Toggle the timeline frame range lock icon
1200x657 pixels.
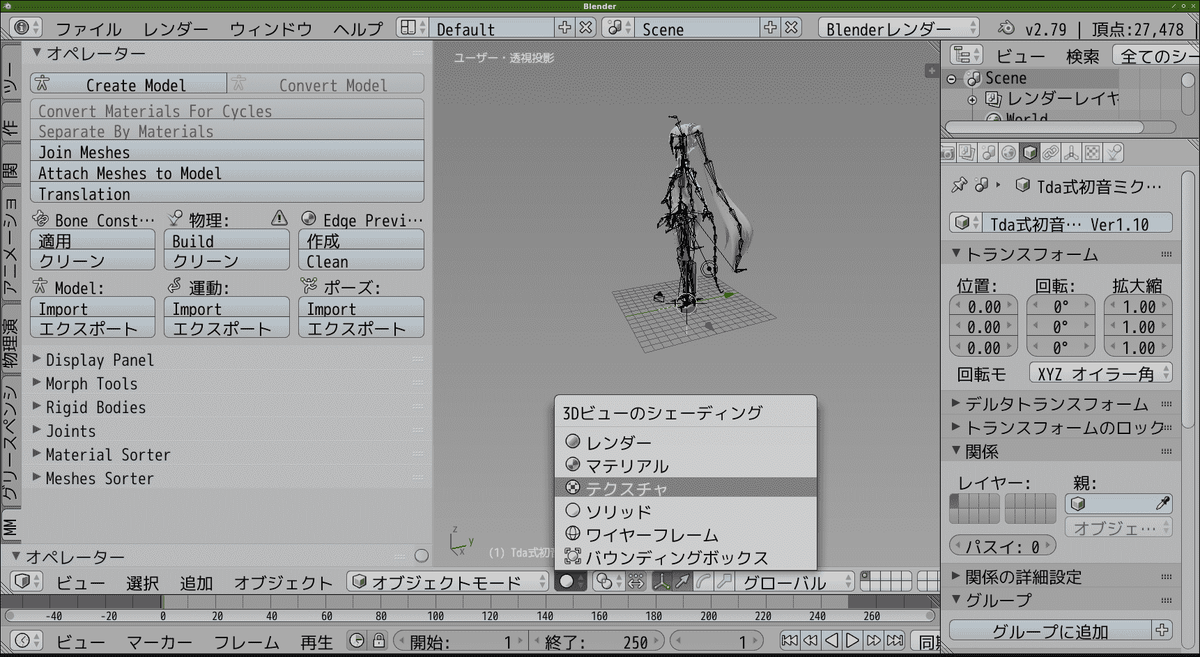pyautogui.click(x=379, y=641)
